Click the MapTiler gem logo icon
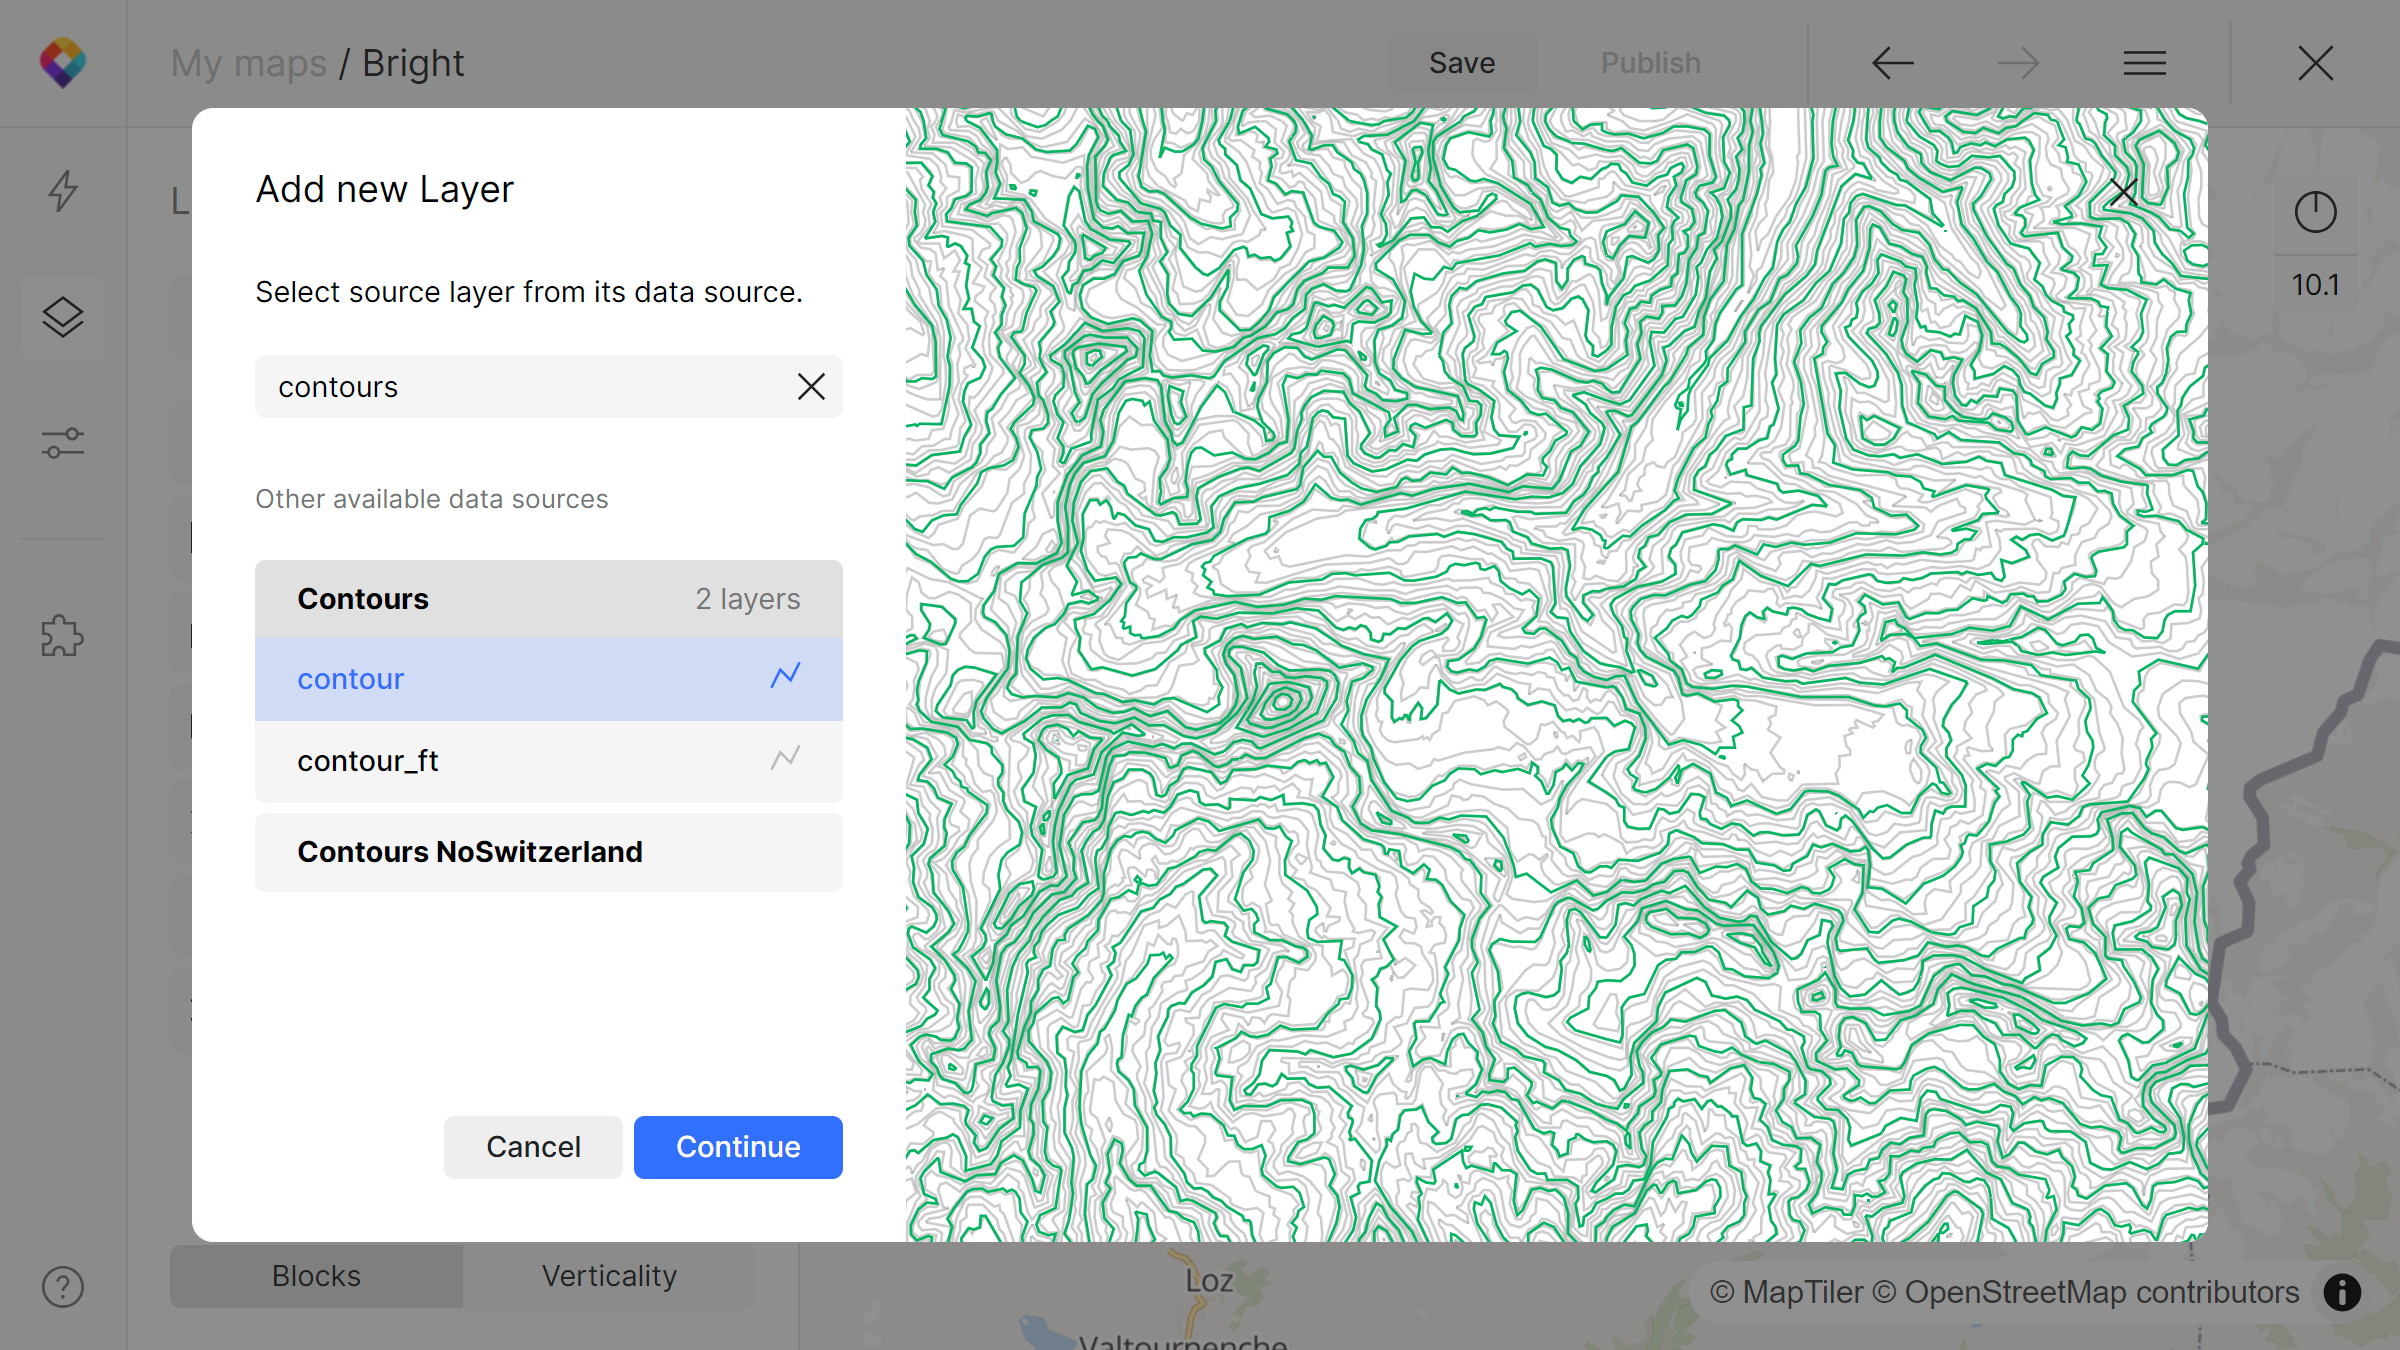The height and width of the screenshot is (1350, 2400). [x=63, y=63]
